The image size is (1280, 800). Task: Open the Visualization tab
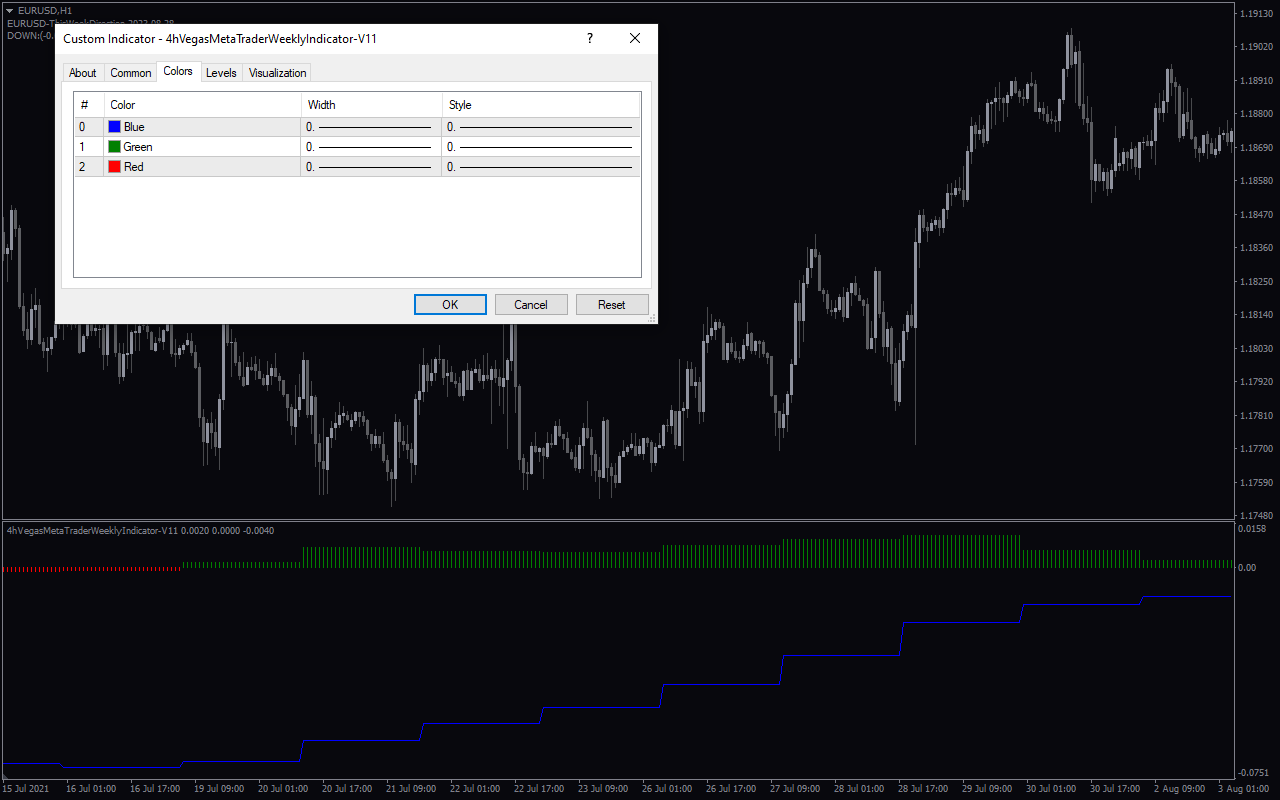click(277, 73)
